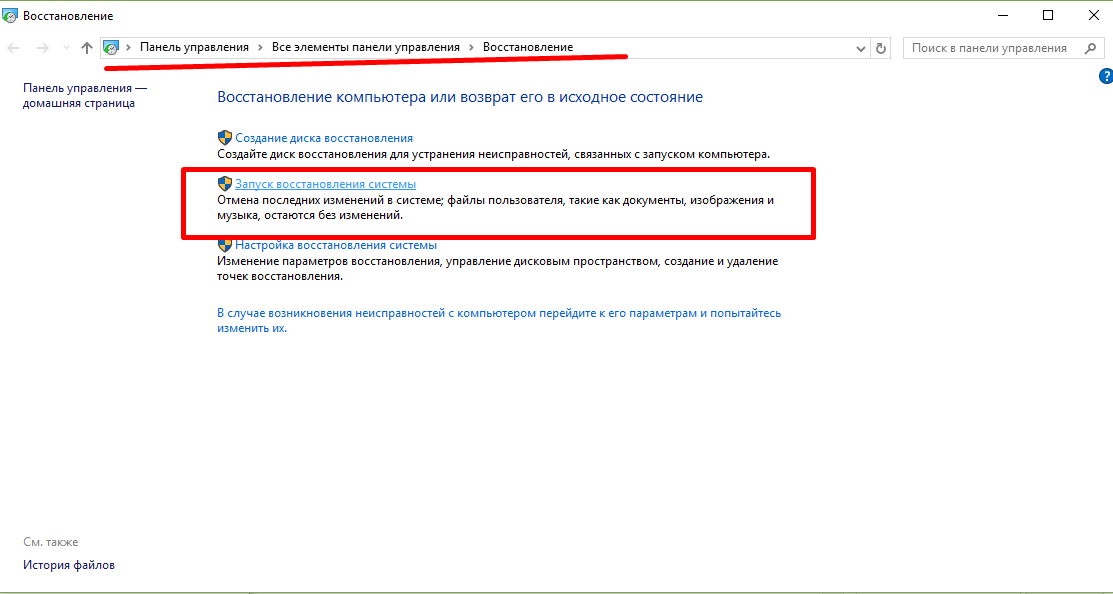Expand the address bar history dropdown arrow
This screenshot has width=1113, height=594.
click(862, 48)
